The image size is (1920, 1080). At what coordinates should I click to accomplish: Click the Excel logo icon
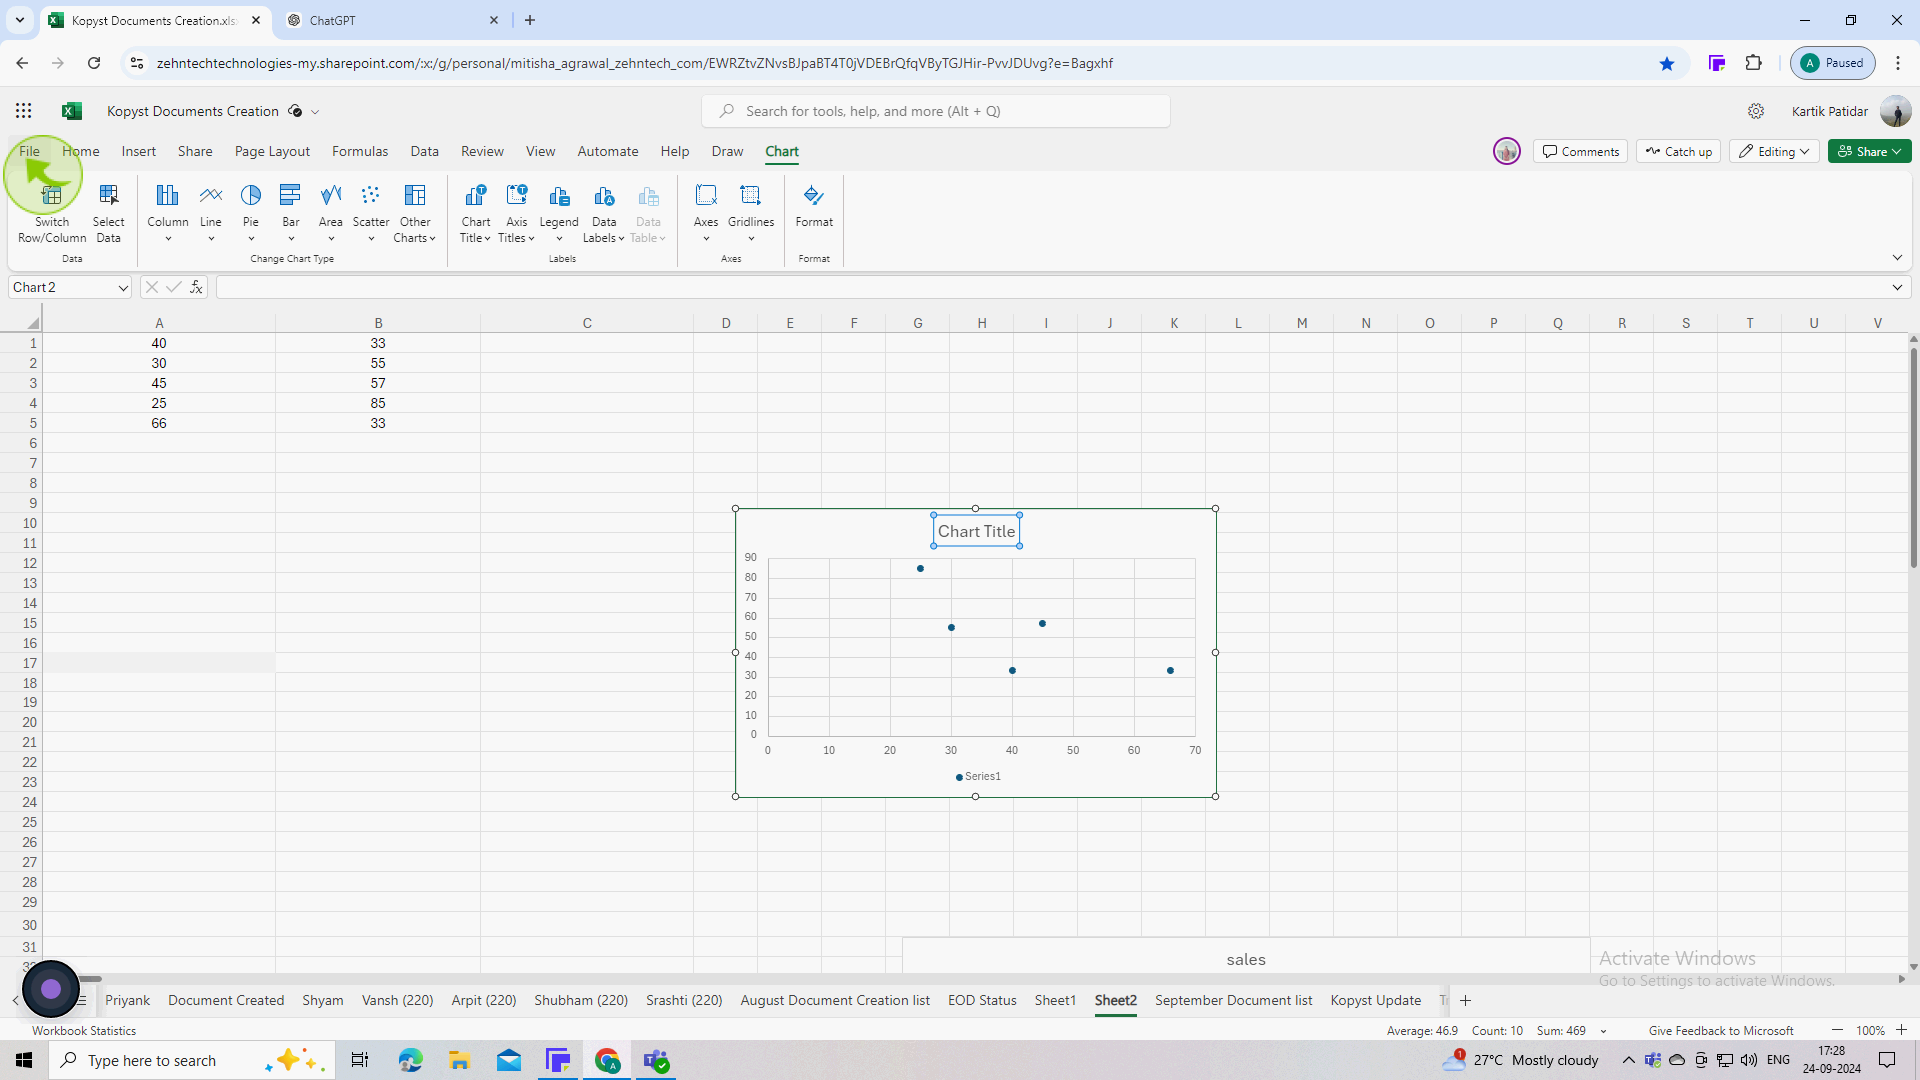pyautogui.click(x=72, y=111)
